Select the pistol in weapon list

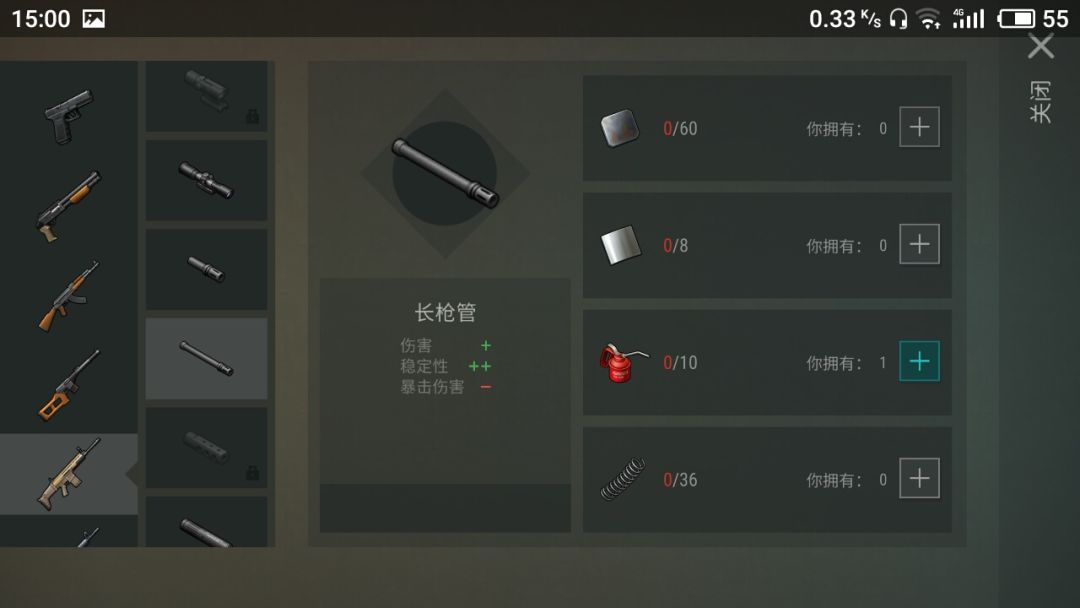pyautogui.click(x=69, y=116)
